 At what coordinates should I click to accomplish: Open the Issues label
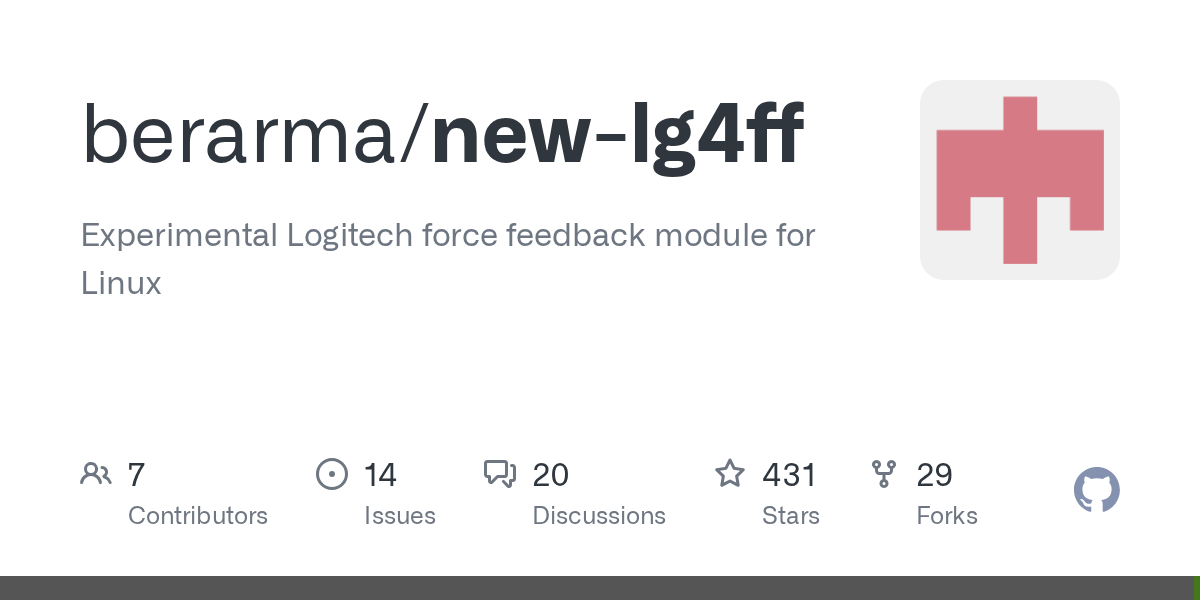coord(400,516)
